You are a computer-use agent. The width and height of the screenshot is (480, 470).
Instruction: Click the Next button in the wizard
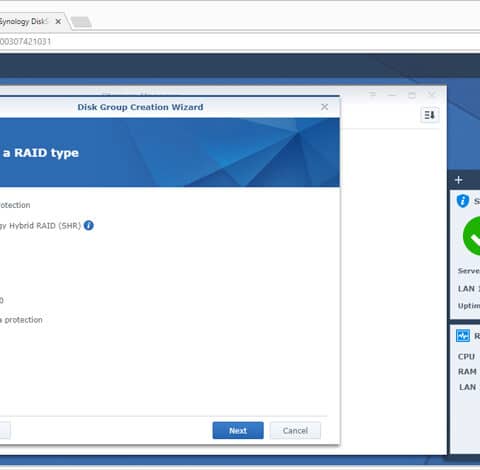[x=238, y=430]
